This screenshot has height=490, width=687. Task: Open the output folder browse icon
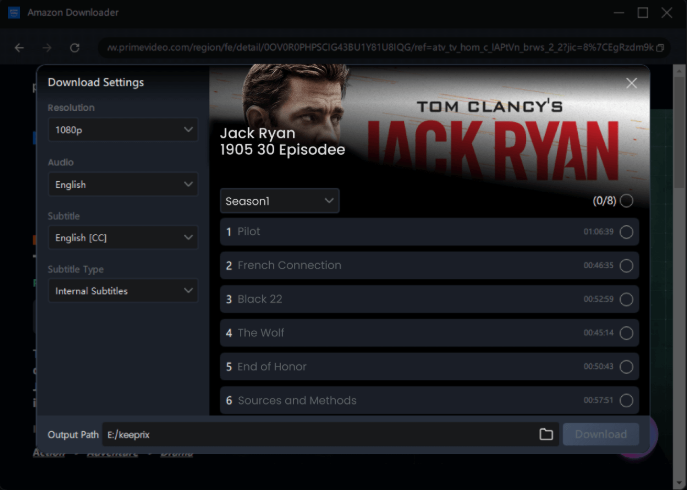546,434
